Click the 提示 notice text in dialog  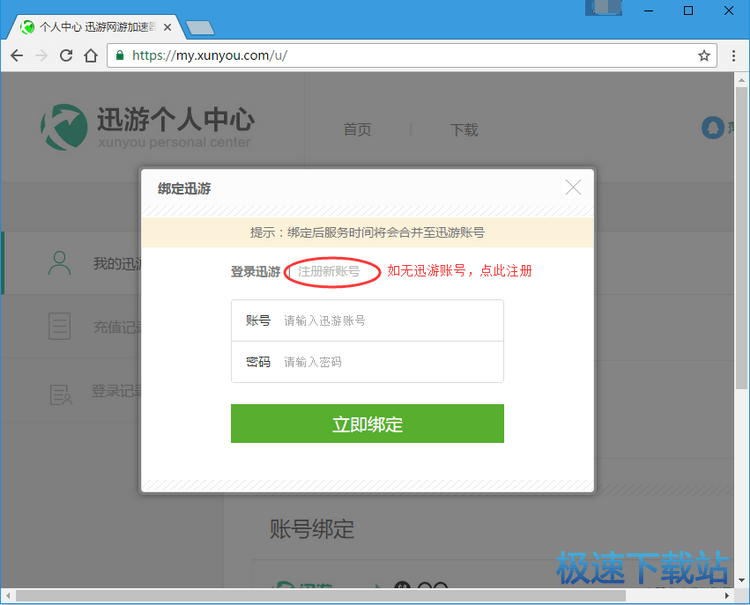pyautogui.click(x=367, y=233)
